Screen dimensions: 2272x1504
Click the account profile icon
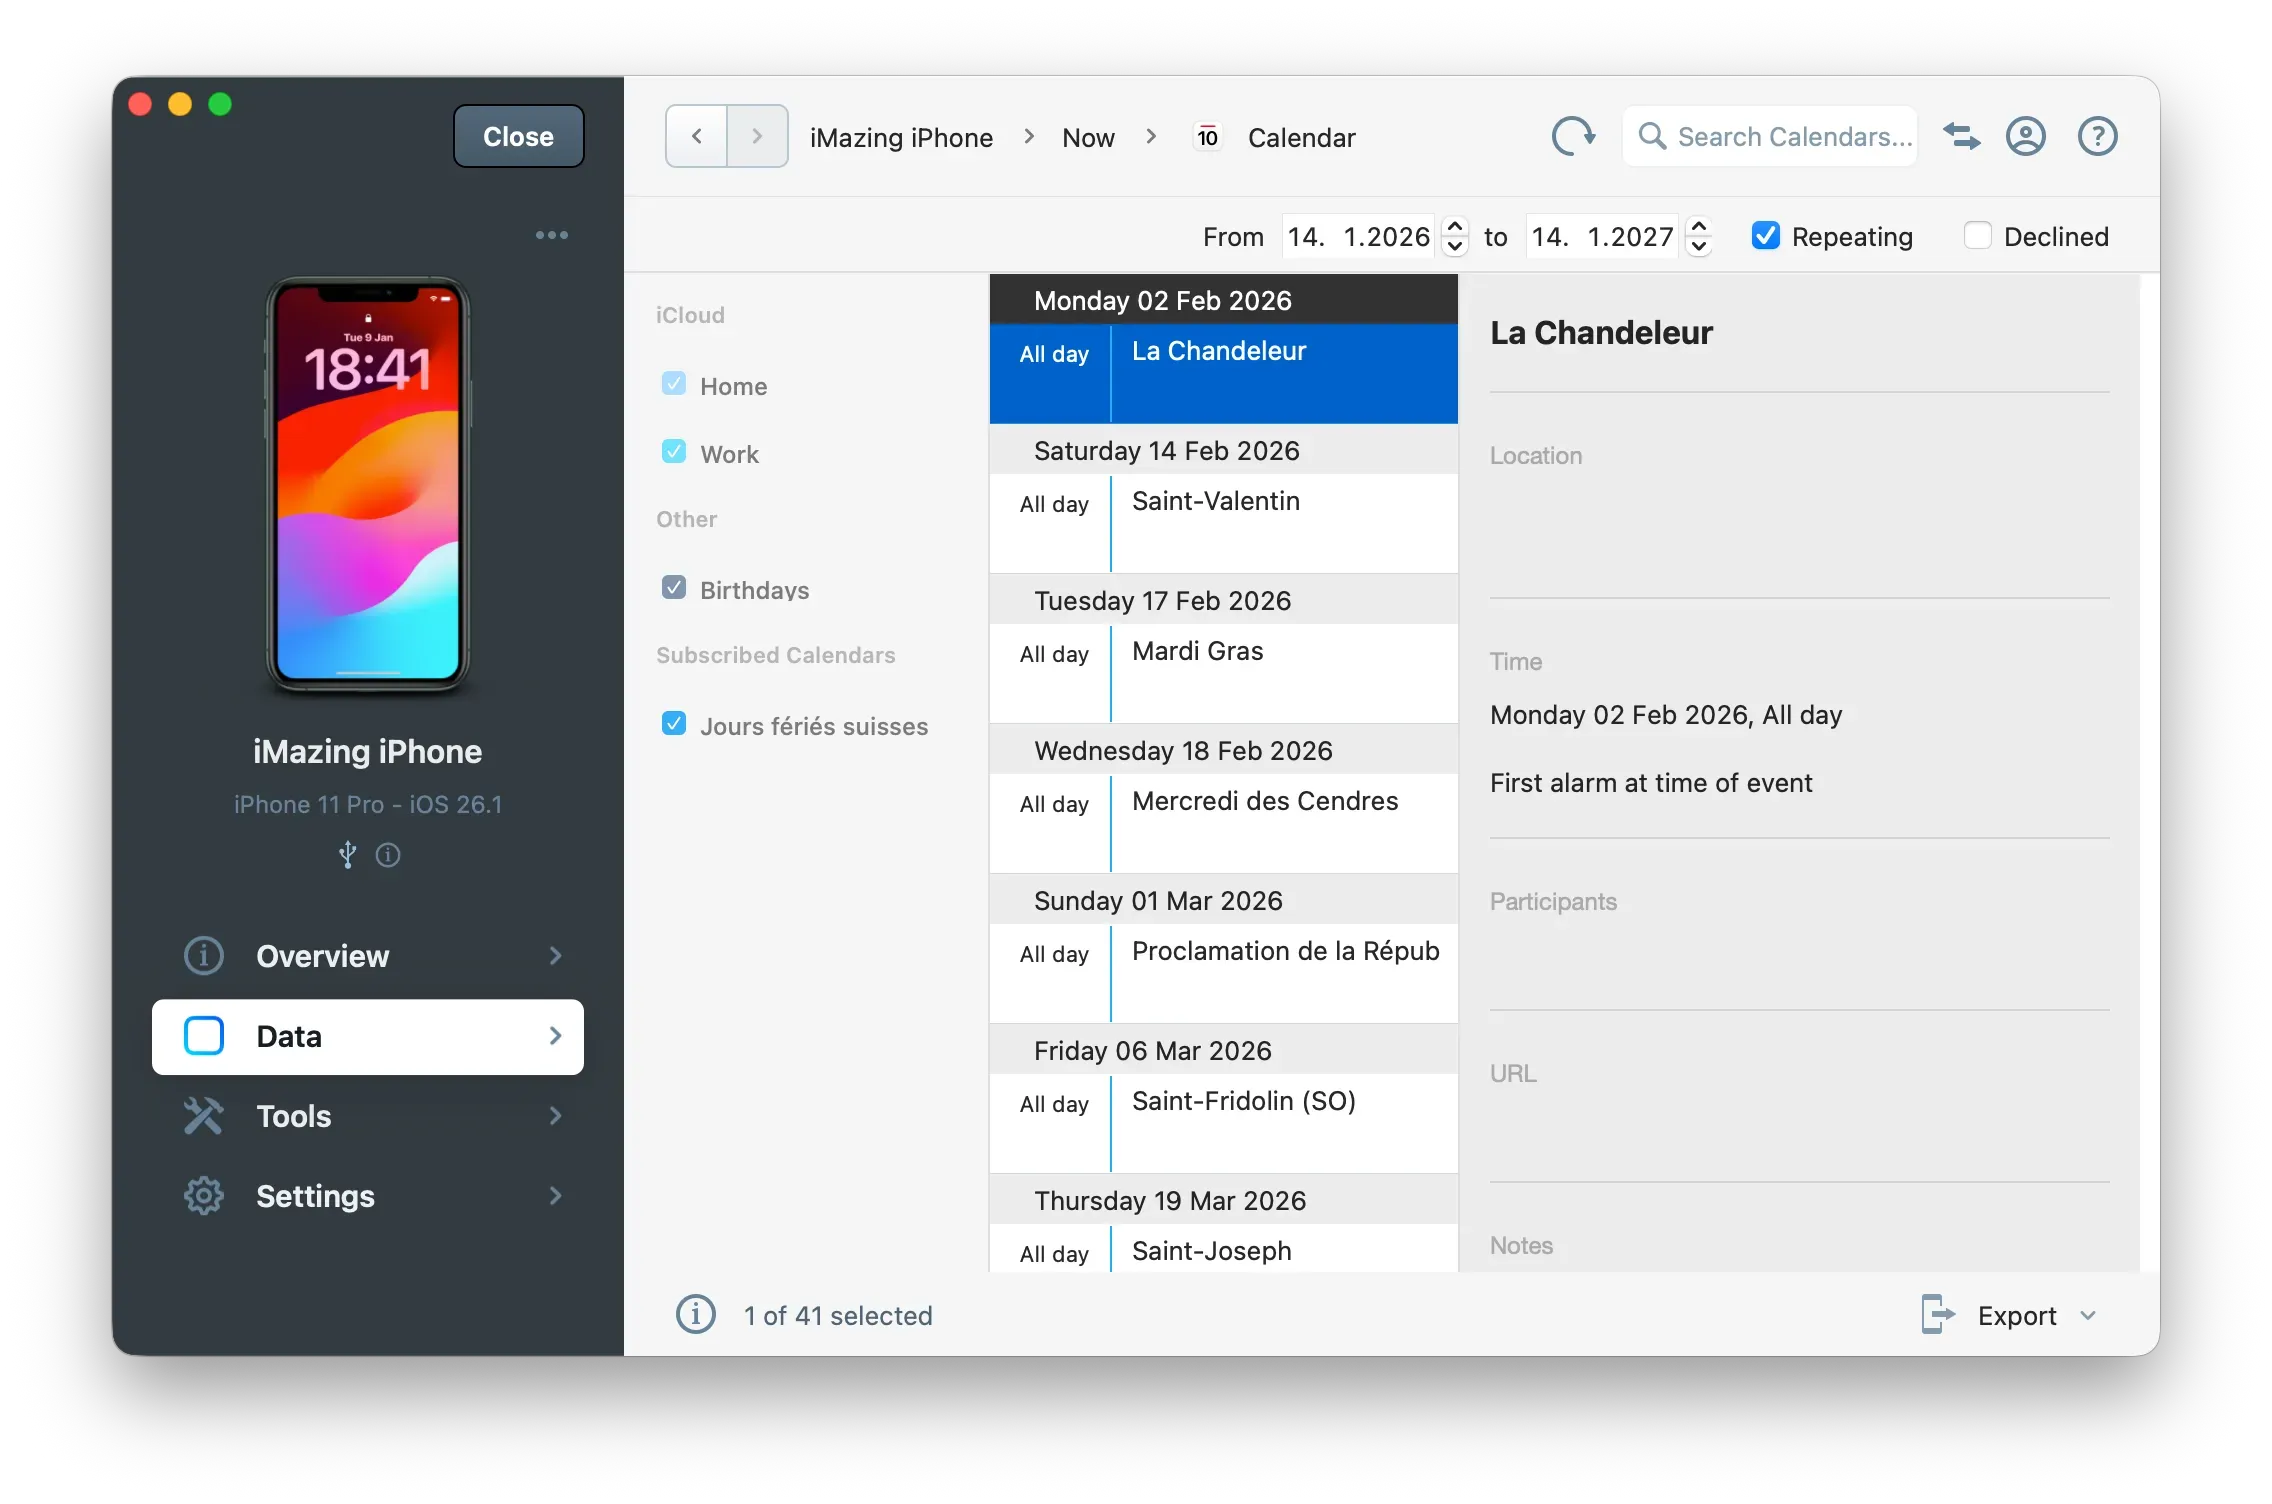[2026, 136]
